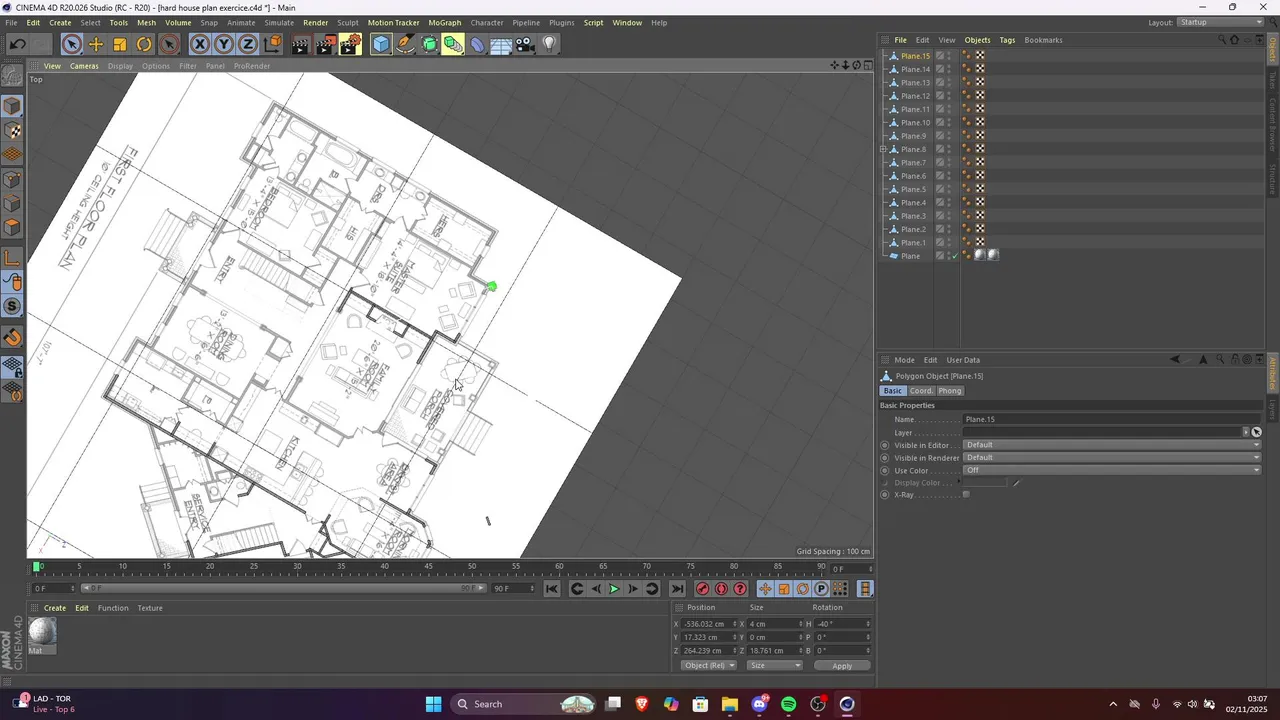Play the animation forward

point(614,589)
